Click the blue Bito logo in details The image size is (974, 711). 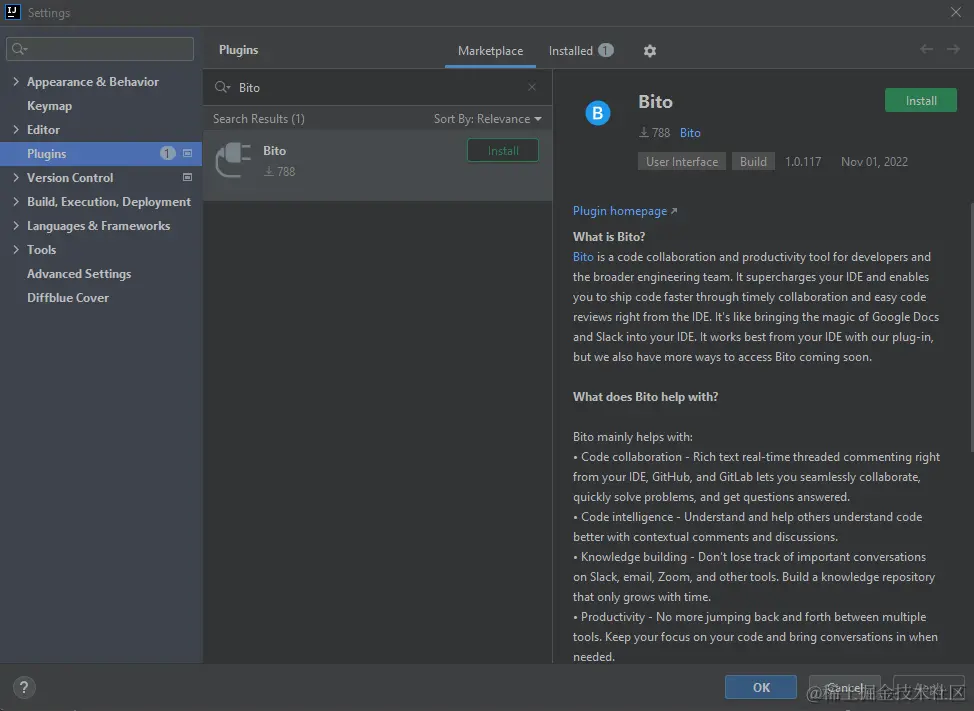click(598, 113)
